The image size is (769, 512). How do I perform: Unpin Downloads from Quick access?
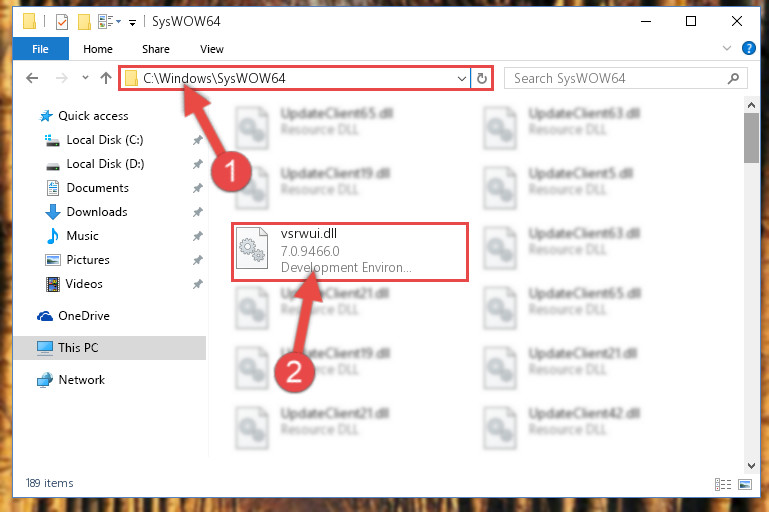pyautogui.click(x=198, y=212)
